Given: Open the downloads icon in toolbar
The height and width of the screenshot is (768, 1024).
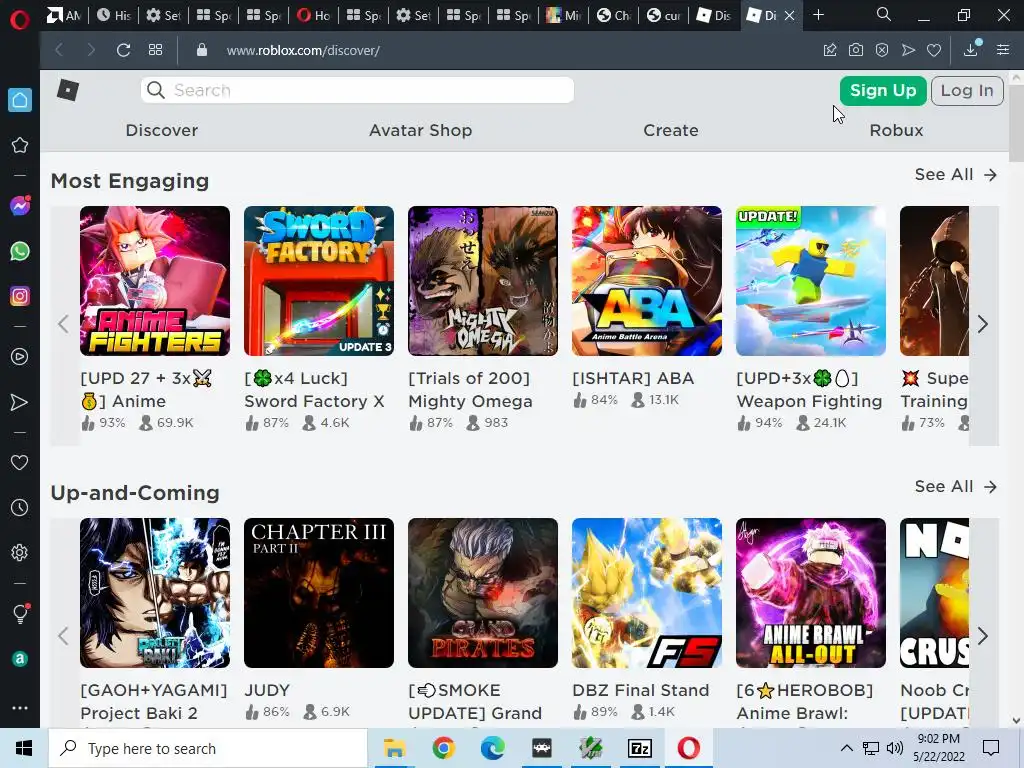Looking at the screenshot, I should pos(971,49).
